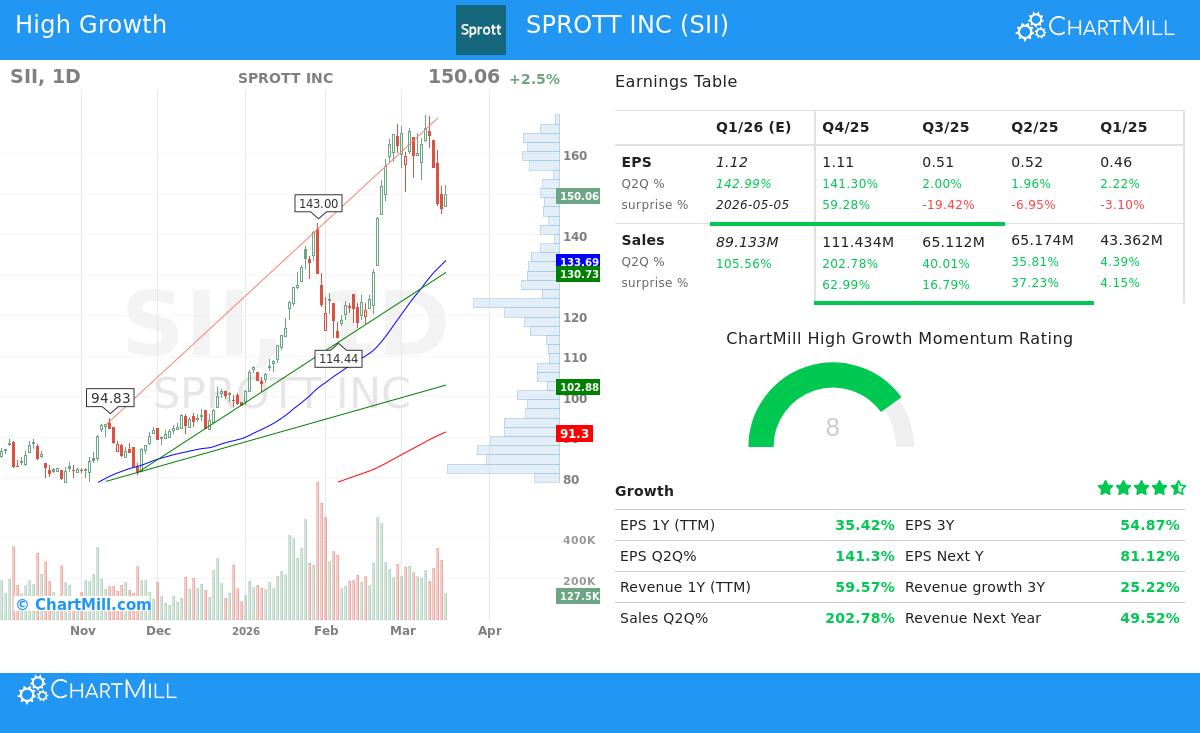Click the SII, 1D chart title

coord(44,76)
